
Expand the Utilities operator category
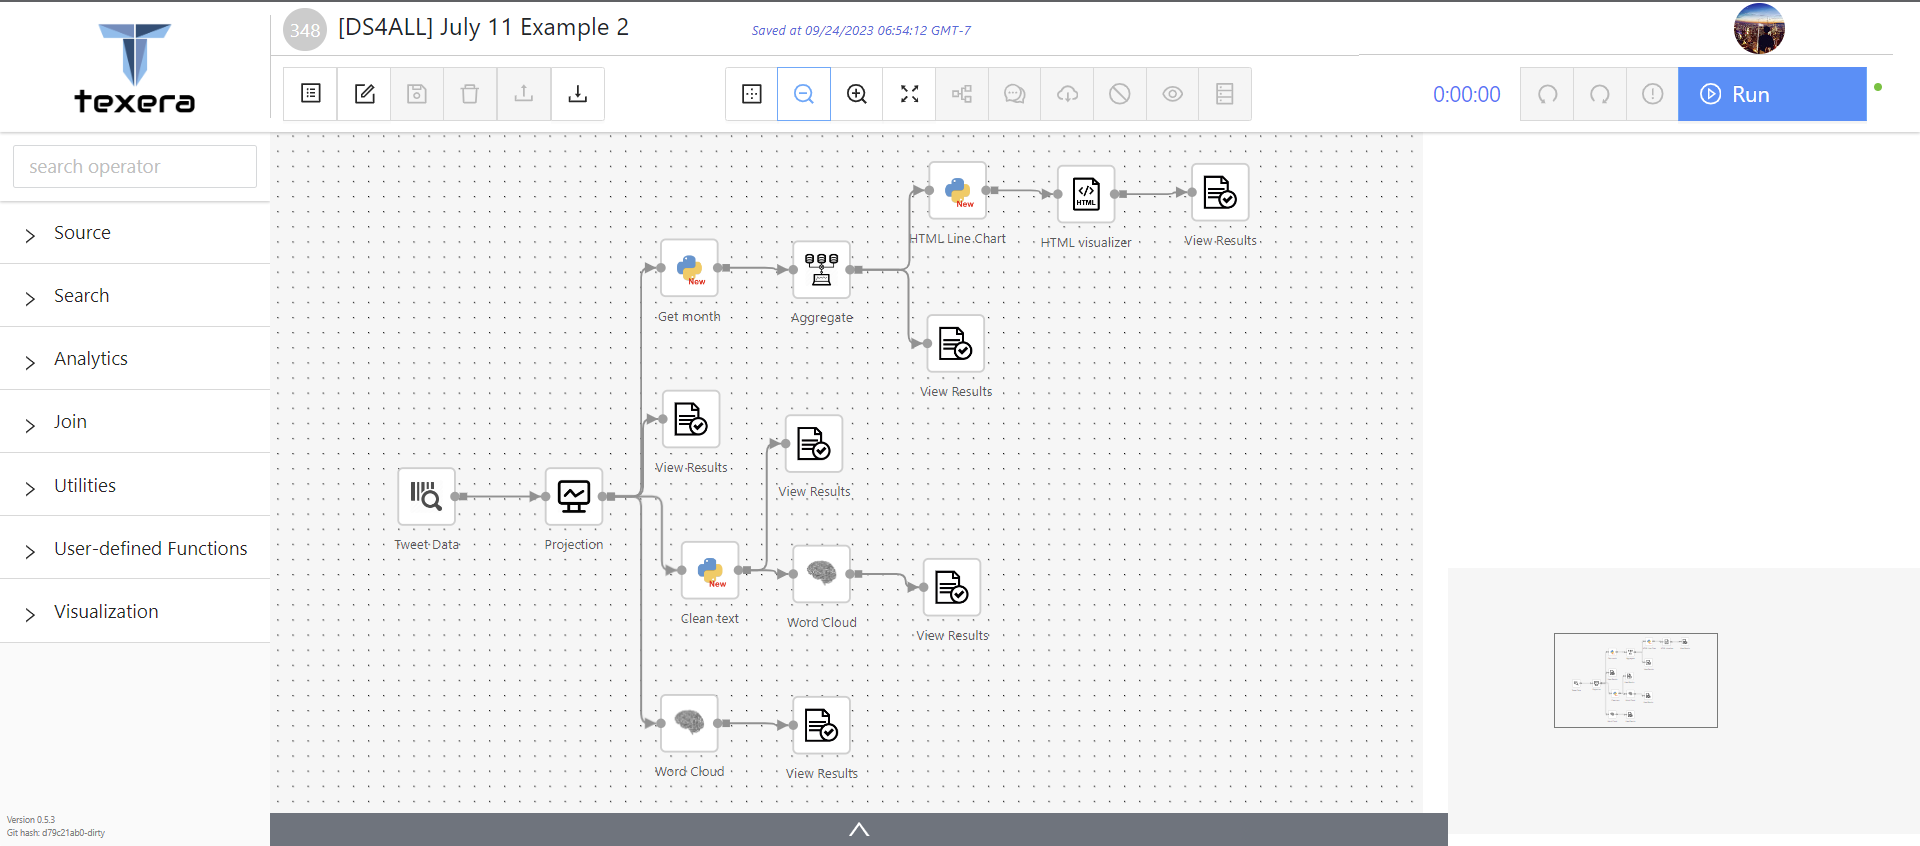tap(135, 485)
